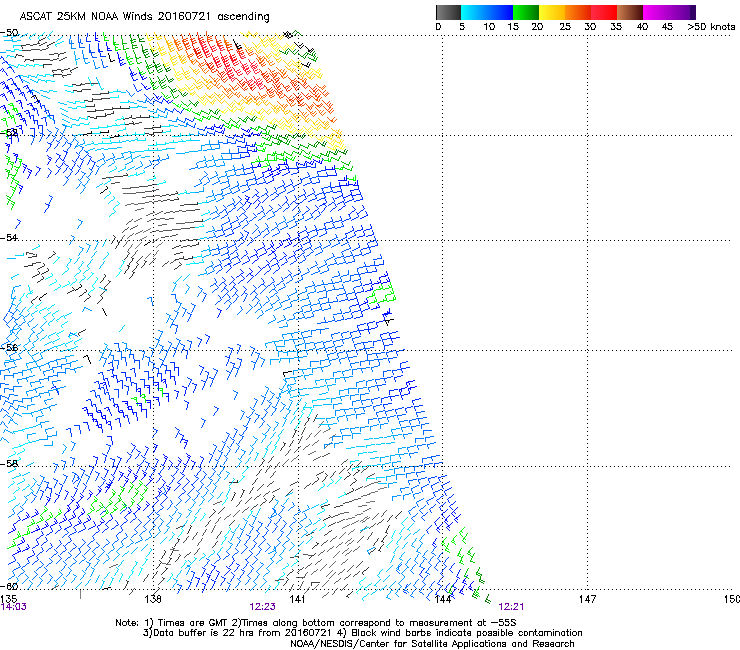
Task: Click the gray 0-5 knots color segment
Action: pos(448,12)
